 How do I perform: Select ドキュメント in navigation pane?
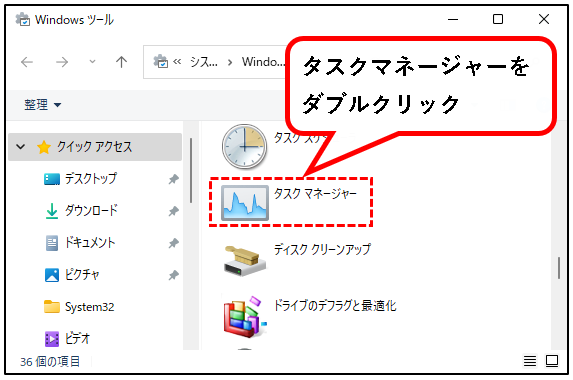pyautogui.click(x=90, y=243)
